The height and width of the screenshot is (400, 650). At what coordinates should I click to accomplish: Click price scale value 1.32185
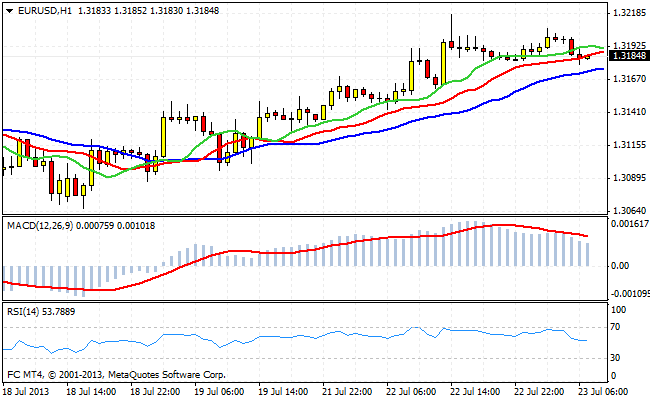pyautogui.click(x=629, y=13)
